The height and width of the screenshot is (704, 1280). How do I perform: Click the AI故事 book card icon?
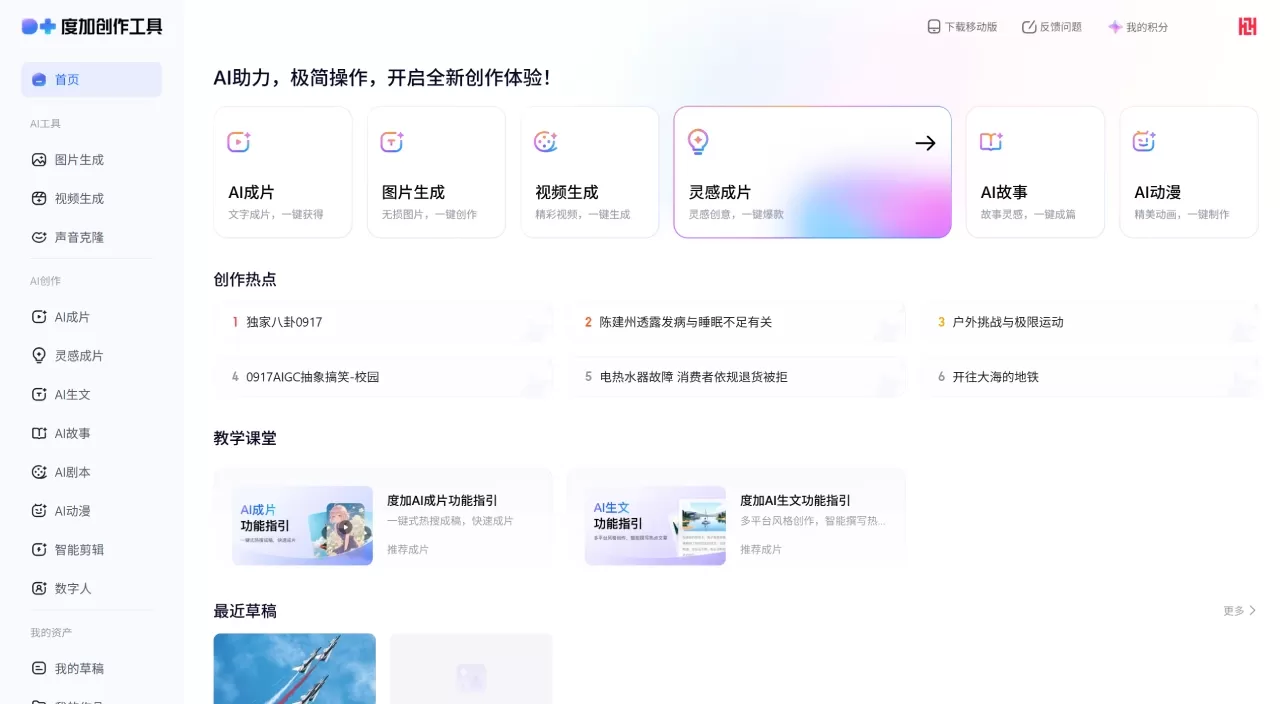991,142
